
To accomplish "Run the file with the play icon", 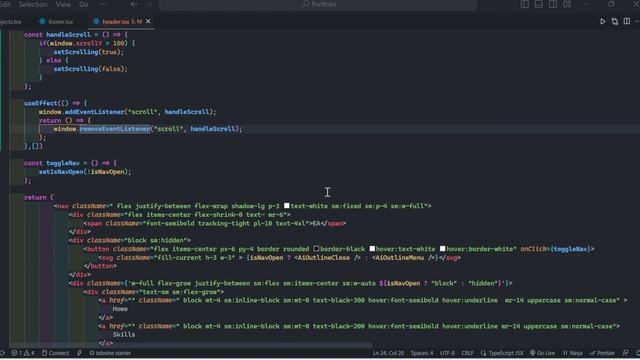I will tap(602, 22).
